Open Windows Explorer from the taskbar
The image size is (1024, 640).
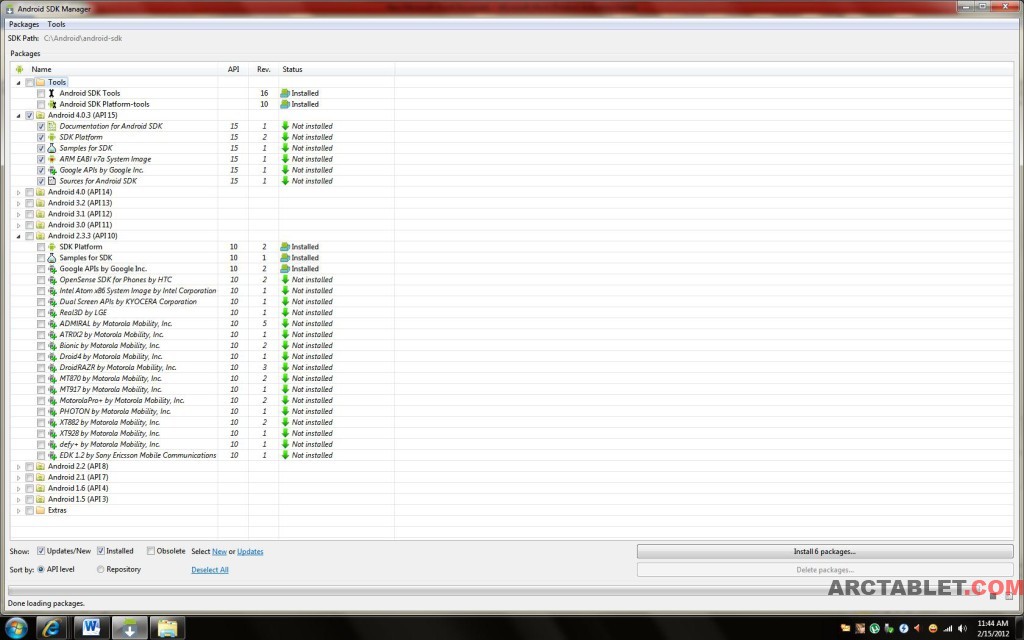pyautogui.click(x=167, y=628)
